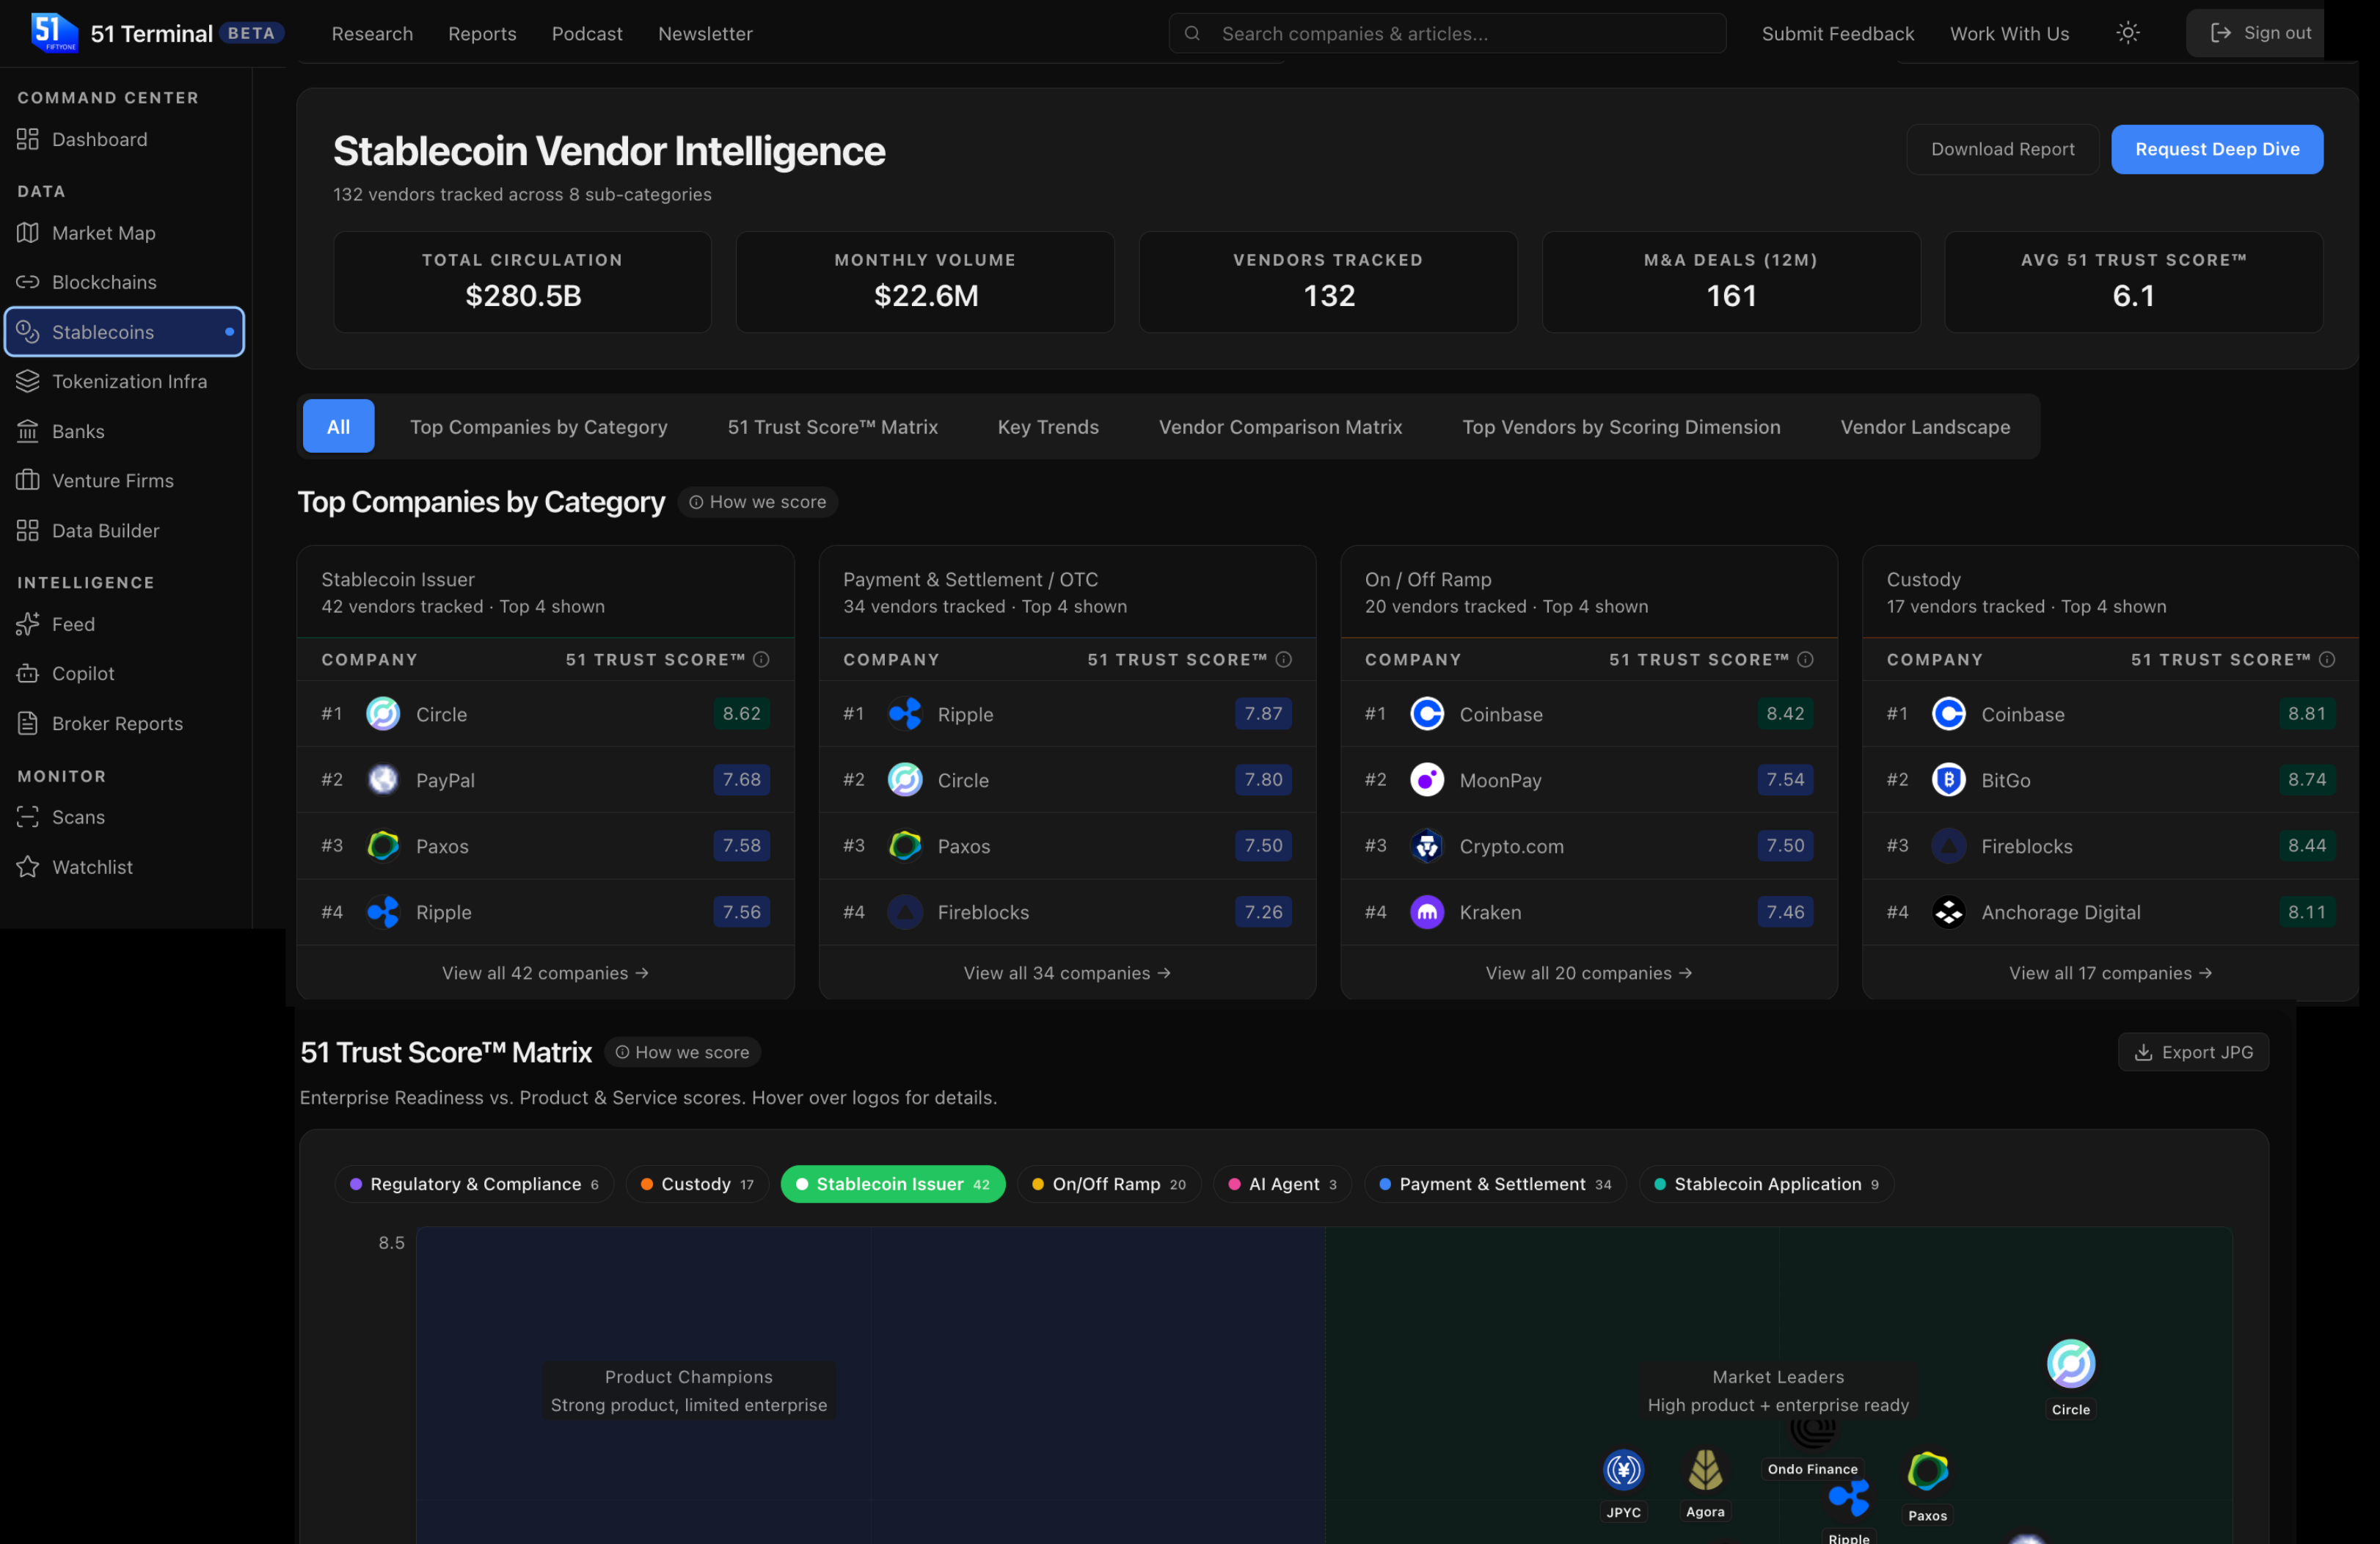
Task: Toggle the light/dark theme sun icon
Action: pyautogui.click(x=2128, y=33)
